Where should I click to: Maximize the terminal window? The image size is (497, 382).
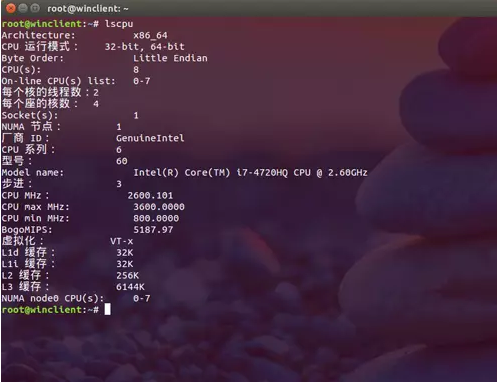pos(35,8)
